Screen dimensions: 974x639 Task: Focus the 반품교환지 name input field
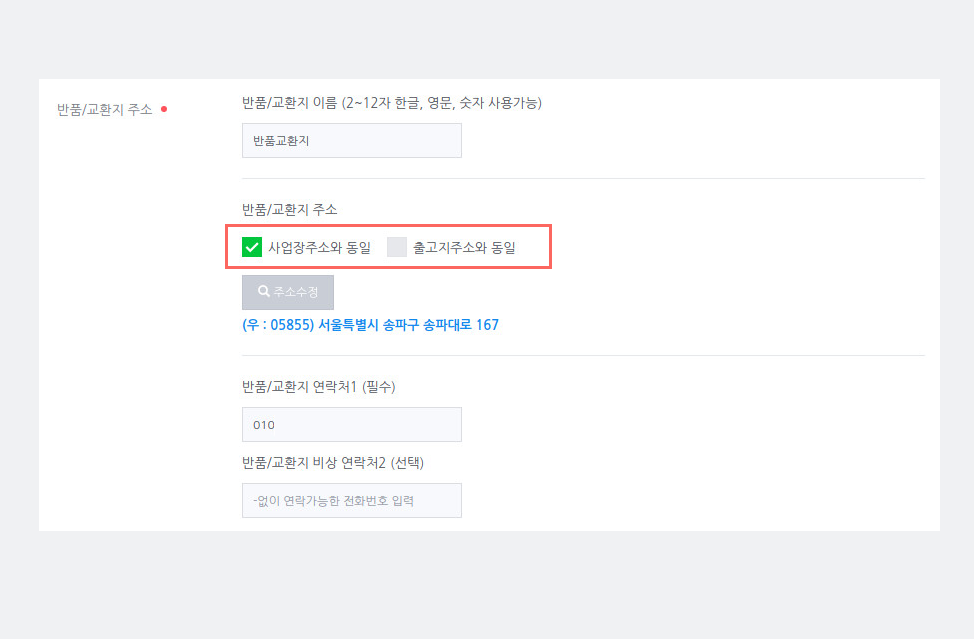[352, 140]
